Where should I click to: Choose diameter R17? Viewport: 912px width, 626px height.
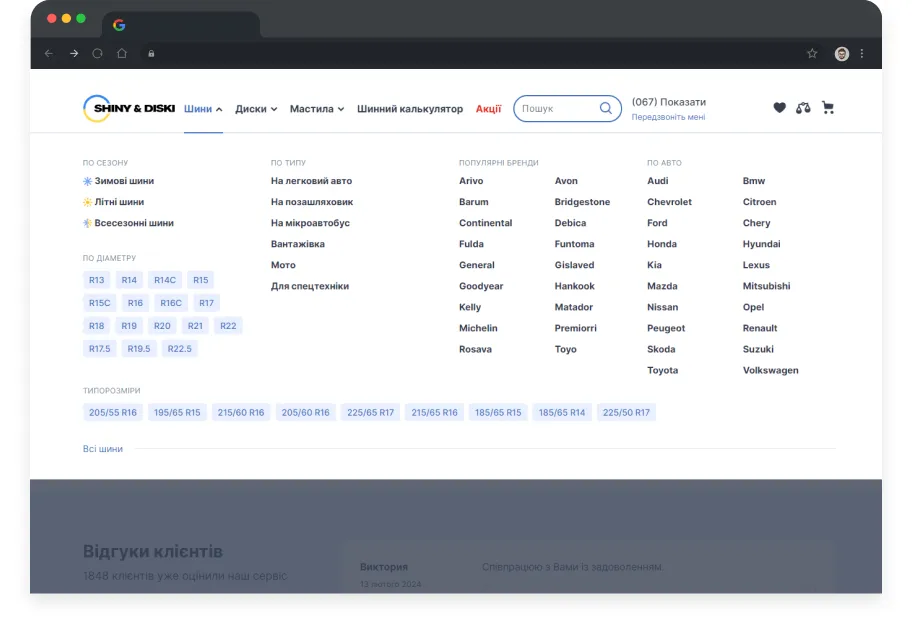click(206, 303)
